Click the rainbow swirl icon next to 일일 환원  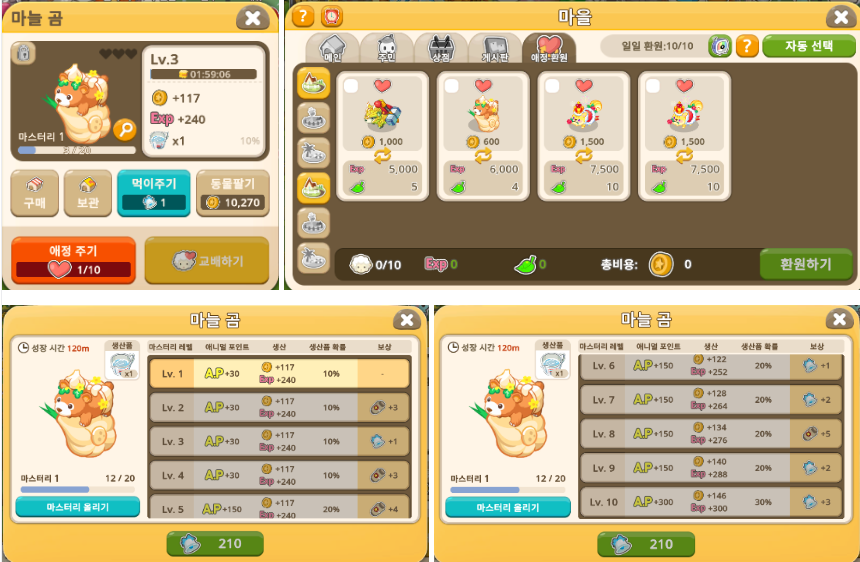click(720, 46)
